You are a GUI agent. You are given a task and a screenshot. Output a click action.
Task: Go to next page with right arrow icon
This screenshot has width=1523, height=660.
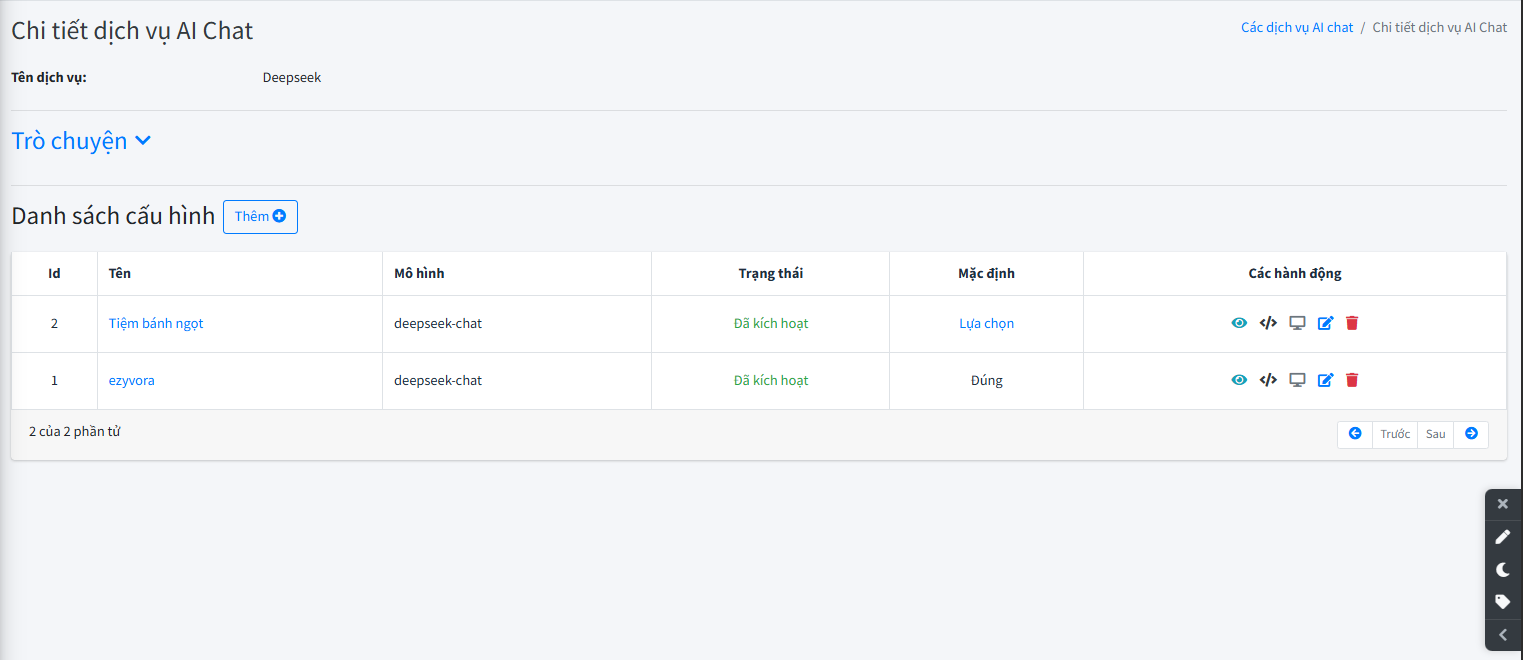tap(1471, 434)
